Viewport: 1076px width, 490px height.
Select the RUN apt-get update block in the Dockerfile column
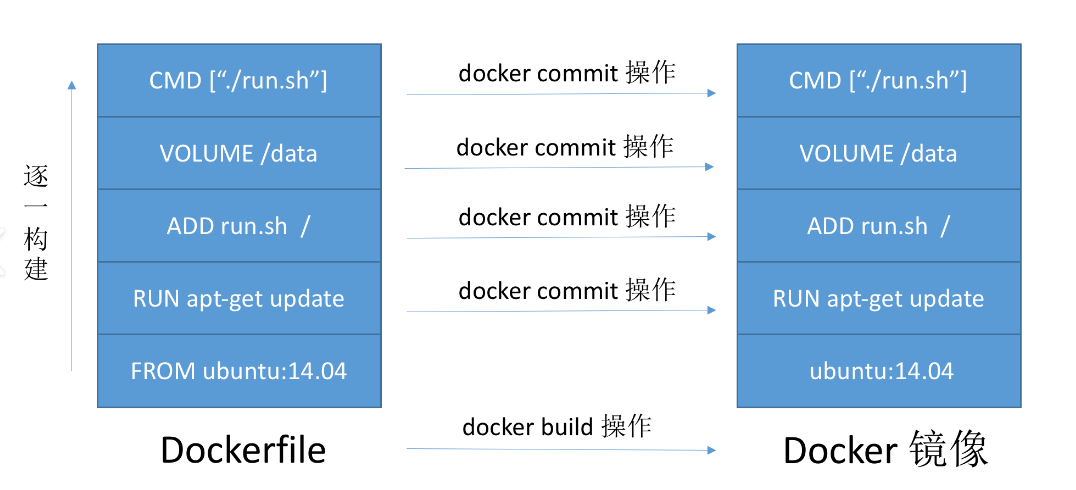pyautogui.click(x=239, y=298)
